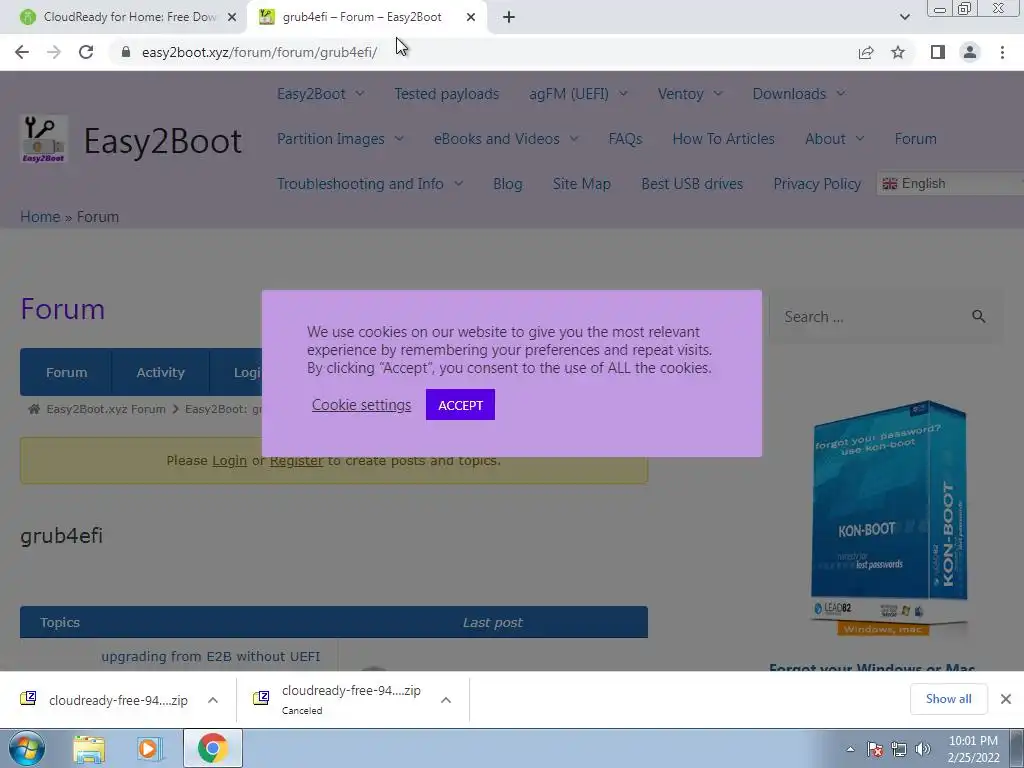Screen dimensions: 1024x768
Task: Close the grub4efi Forum tab
Action: [x=471, y=17]
